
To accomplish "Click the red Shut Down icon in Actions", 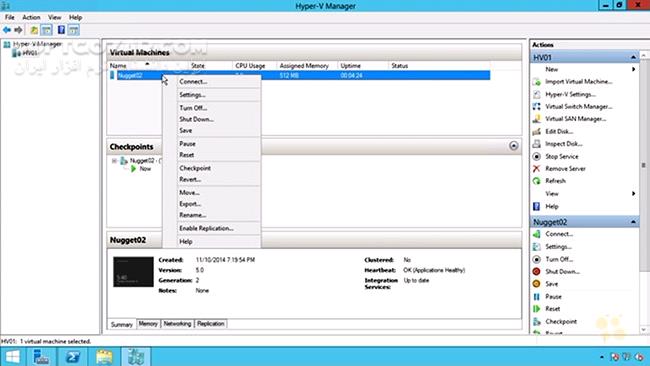I will tap(536, 271).
